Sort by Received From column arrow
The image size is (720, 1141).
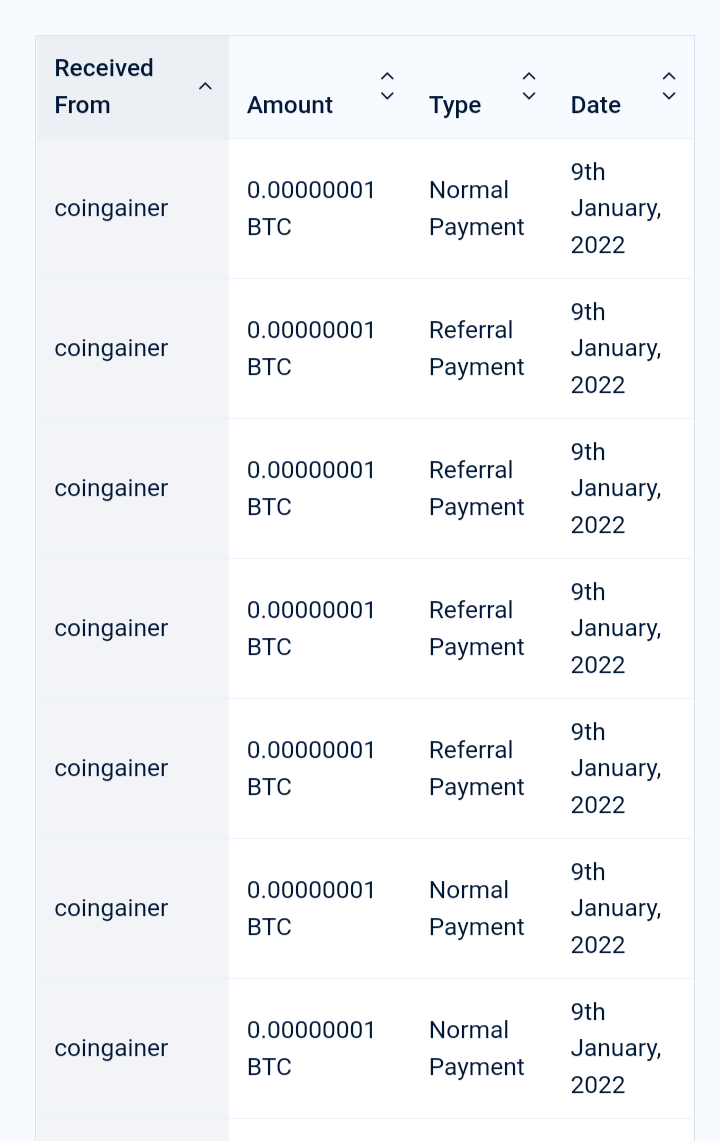[x=205, y=87]
